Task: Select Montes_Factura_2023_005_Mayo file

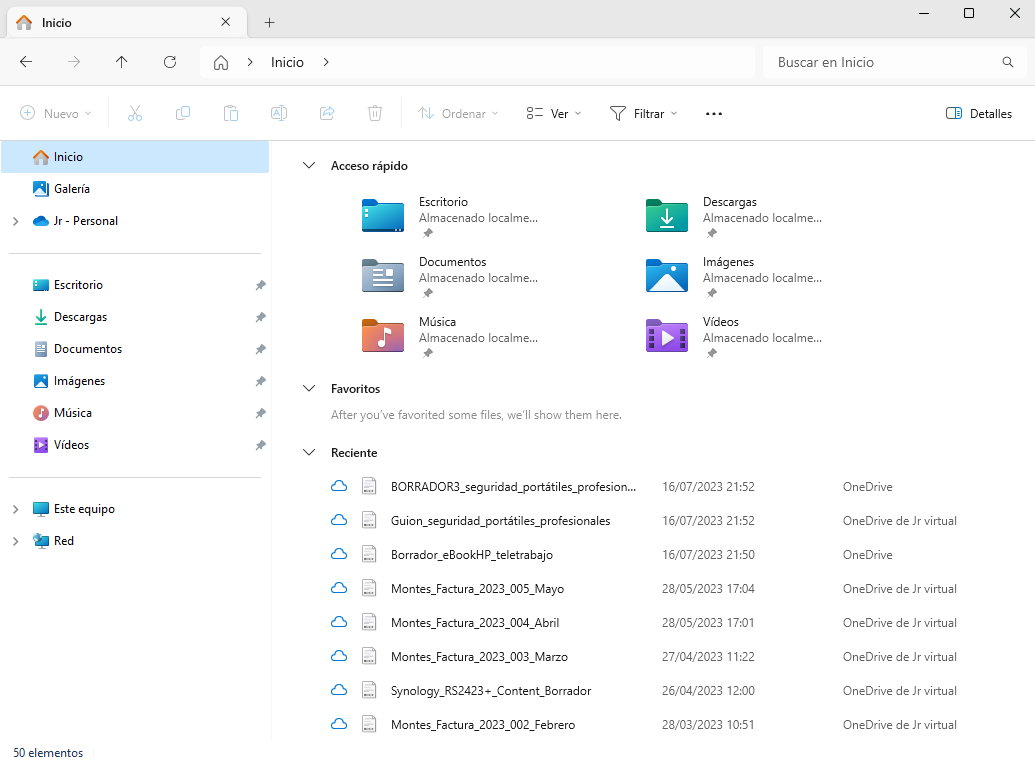Action: coord(477,589)
